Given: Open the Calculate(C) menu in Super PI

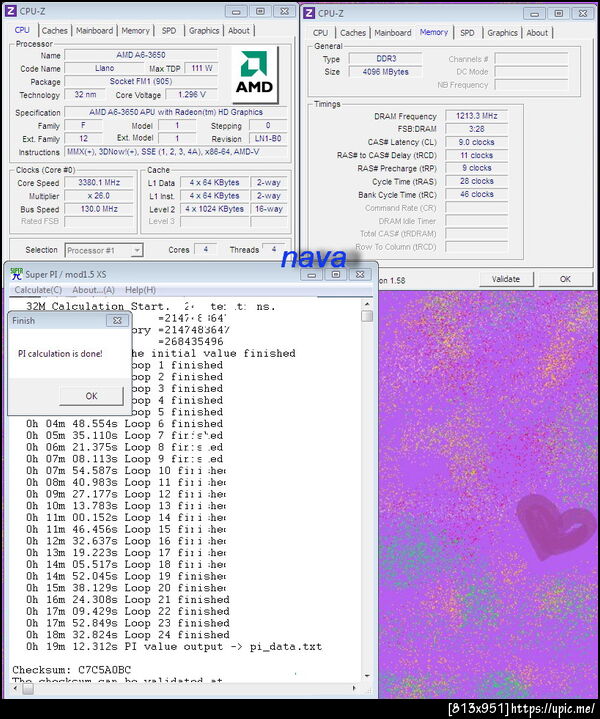Looking at the screenshot, I should pyautogui.click(x=38, y=290).
